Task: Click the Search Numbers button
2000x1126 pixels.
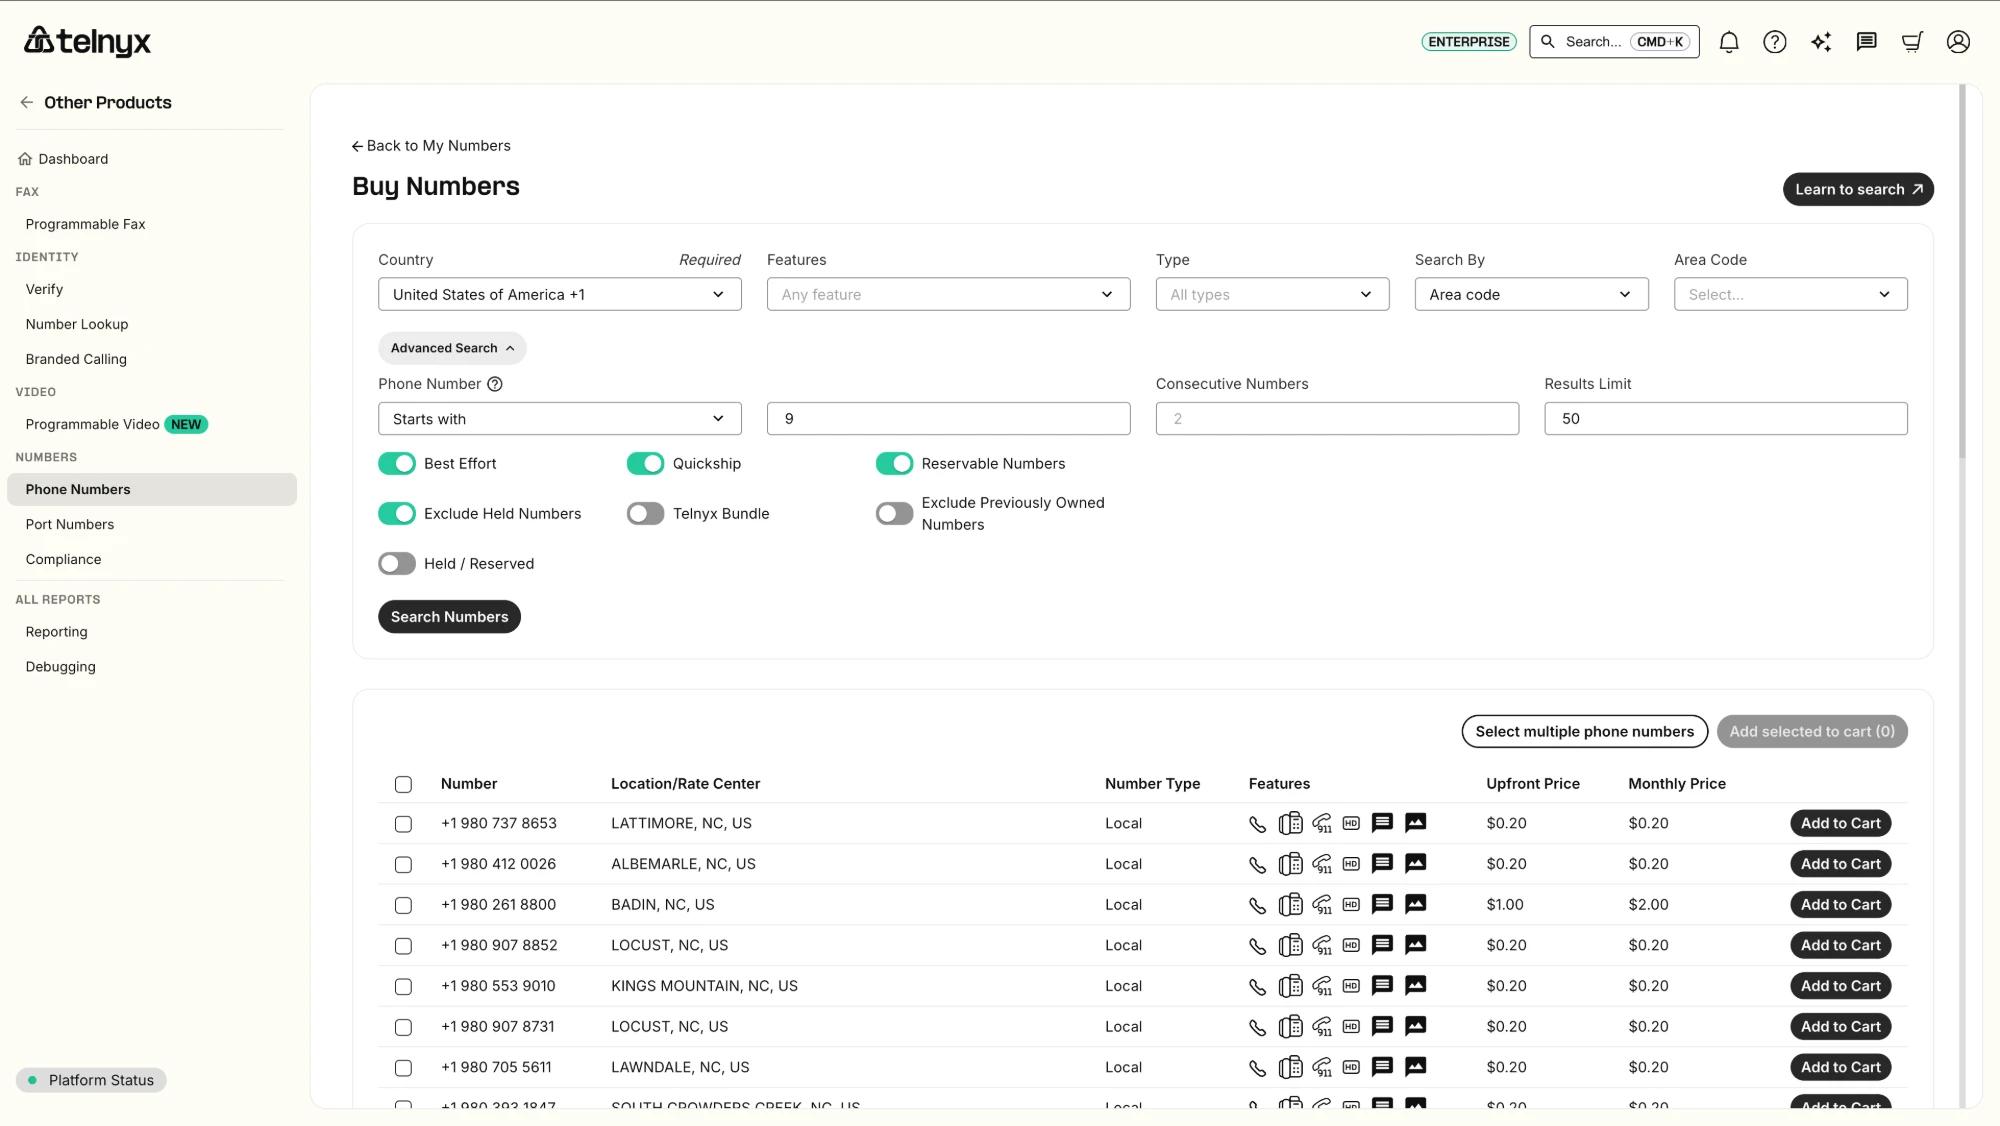Action: point(449,617)
